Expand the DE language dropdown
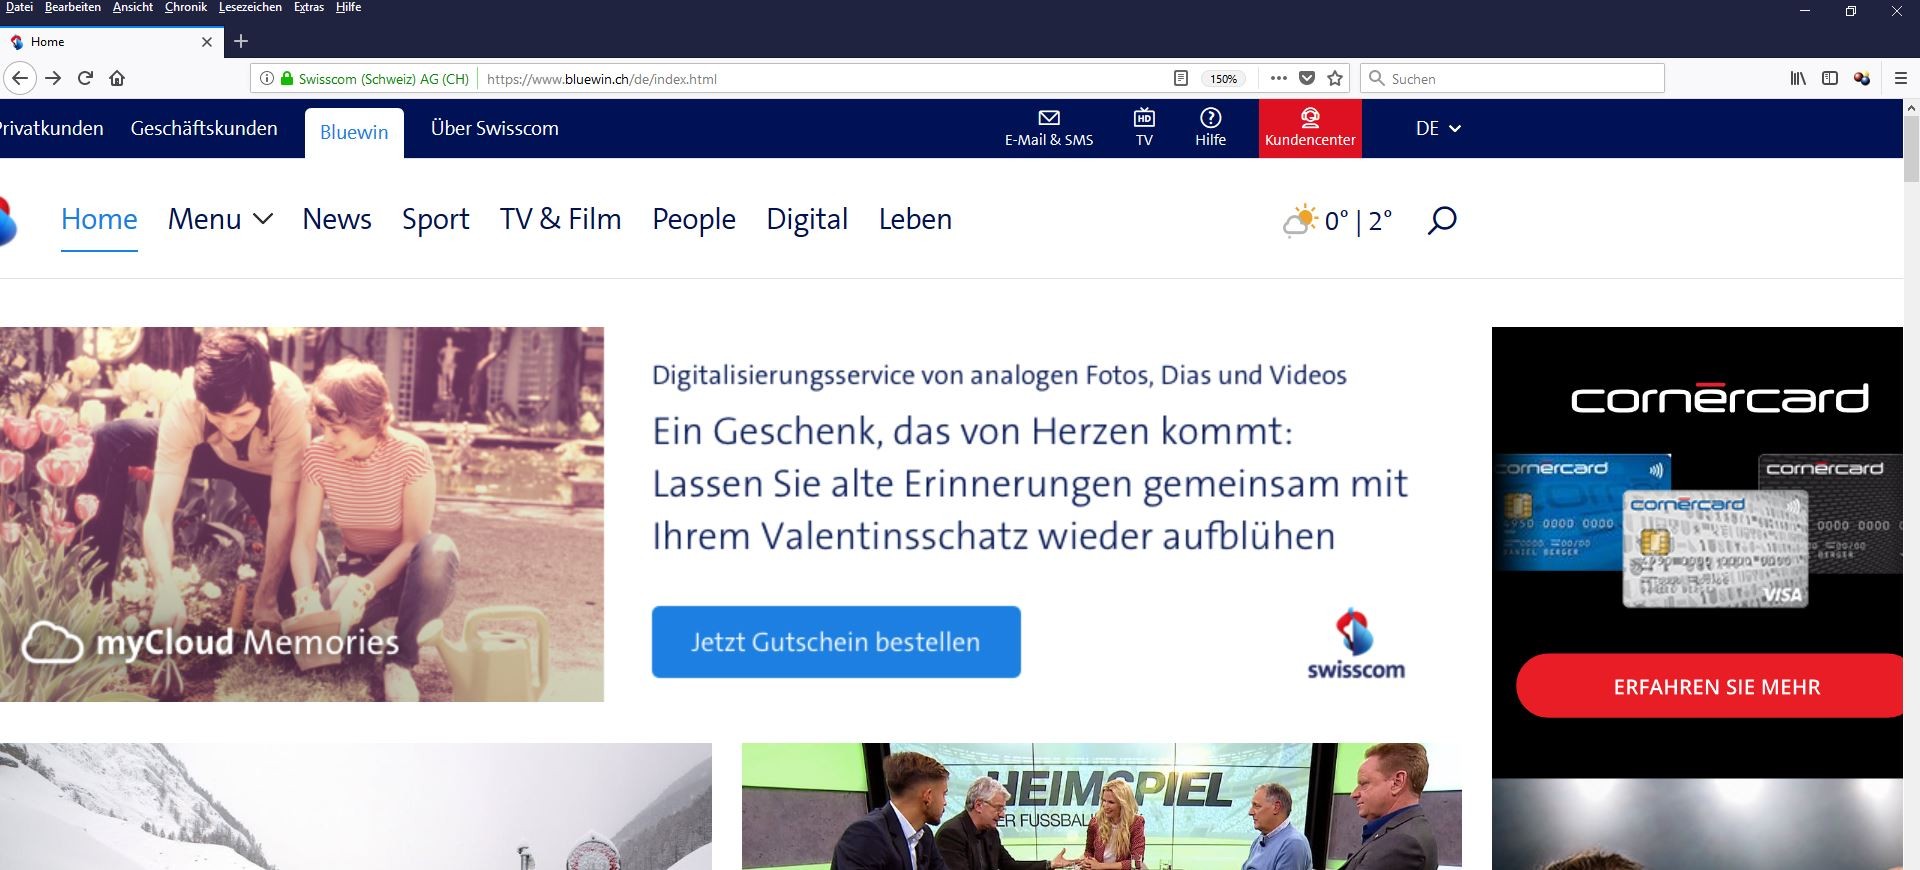1920x870 pixels. pos(1438,128)
